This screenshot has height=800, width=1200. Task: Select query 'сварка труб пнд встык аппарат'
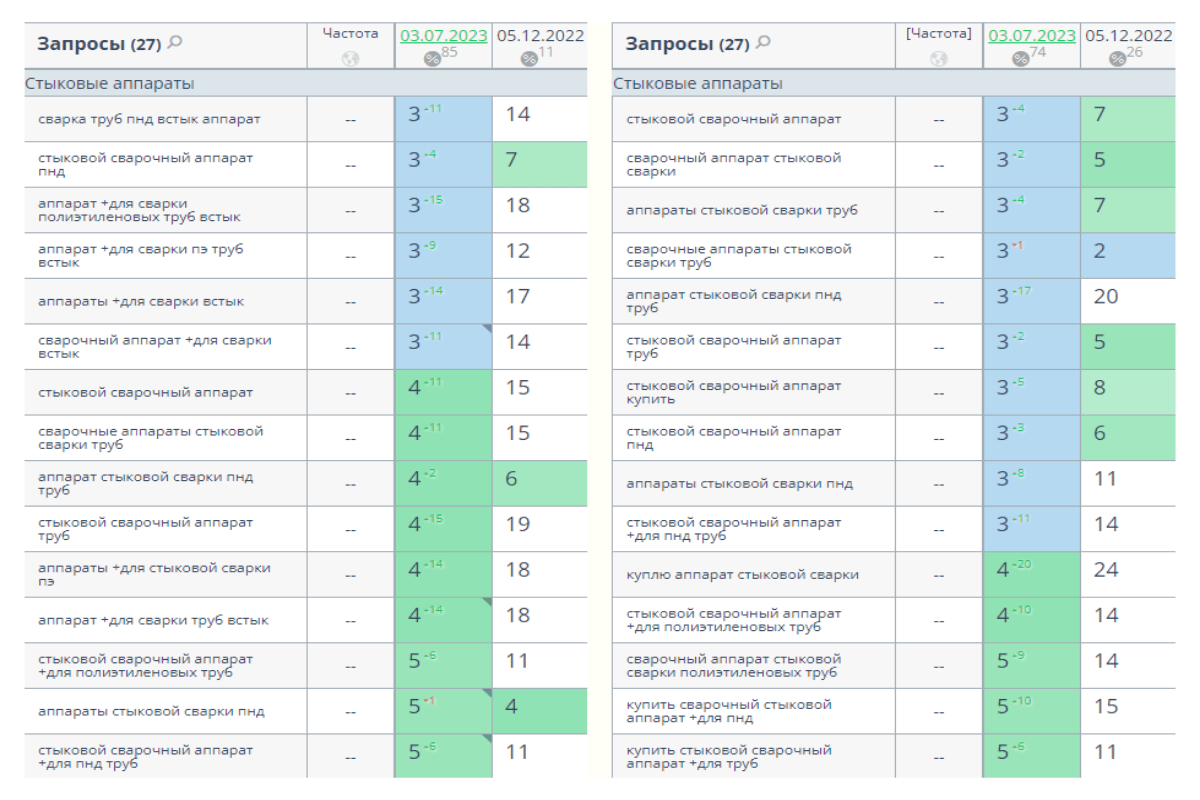pyautogui.click(x=149, y=119)
